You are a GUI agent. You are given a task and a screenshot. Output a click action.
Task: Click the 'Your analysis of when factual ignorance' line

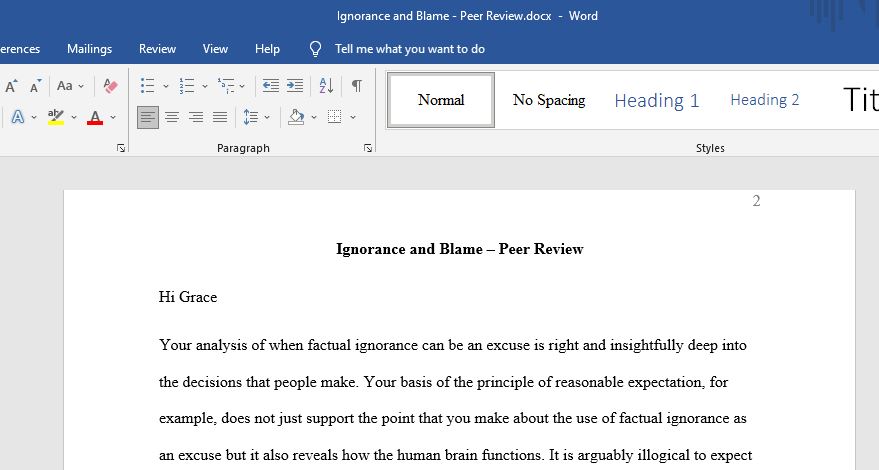[452, 345]
